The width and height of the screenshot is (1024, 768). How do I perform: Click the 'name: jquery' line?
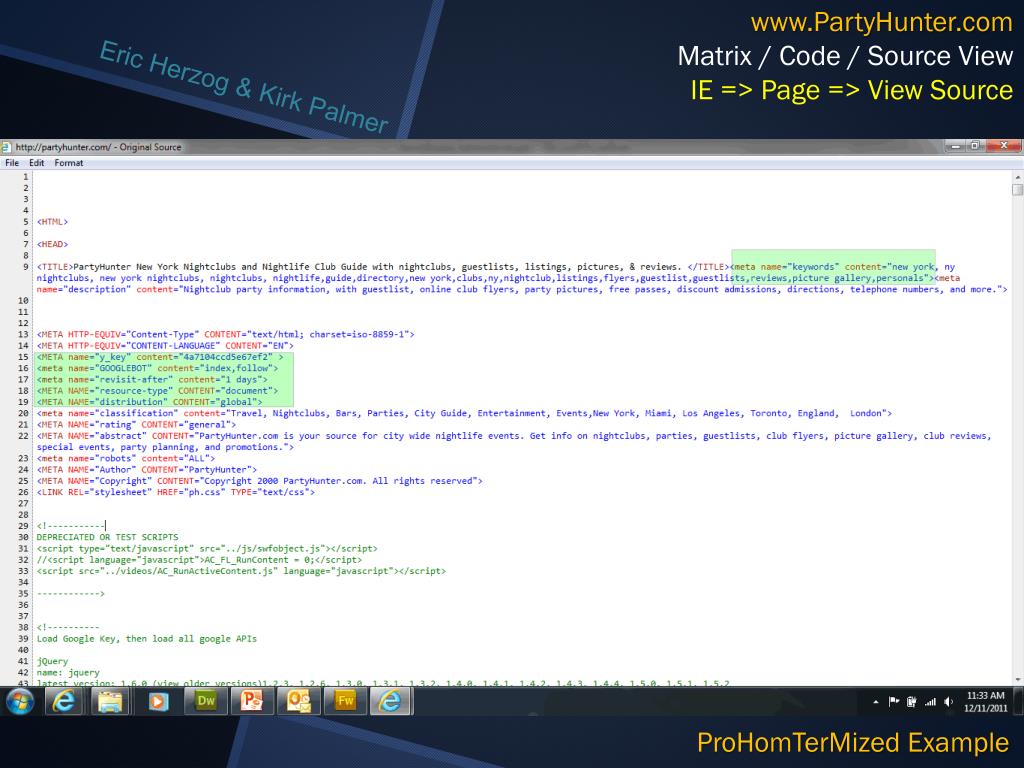click(x=68, y=673)
